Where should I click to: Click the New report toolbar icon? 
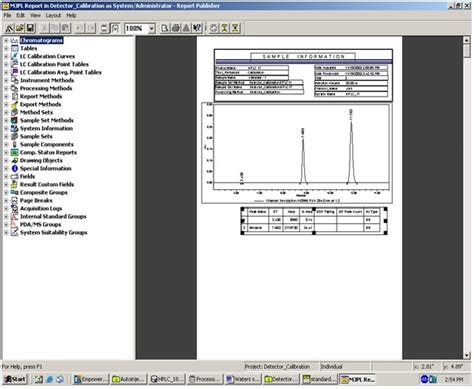coord(9,28)
